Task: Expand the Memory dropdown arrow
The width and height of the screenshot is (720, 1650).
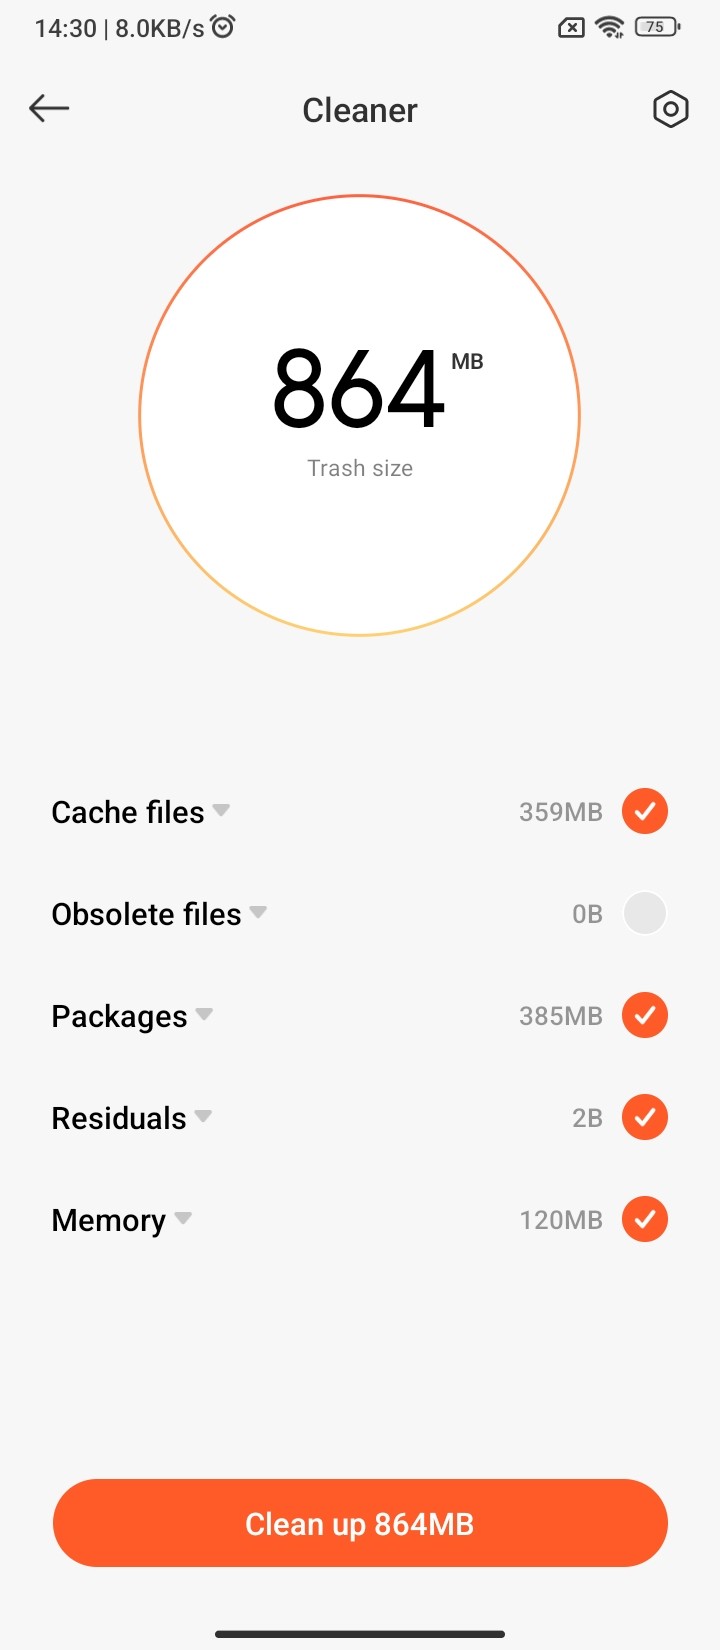Action: tap(183, 1218)
